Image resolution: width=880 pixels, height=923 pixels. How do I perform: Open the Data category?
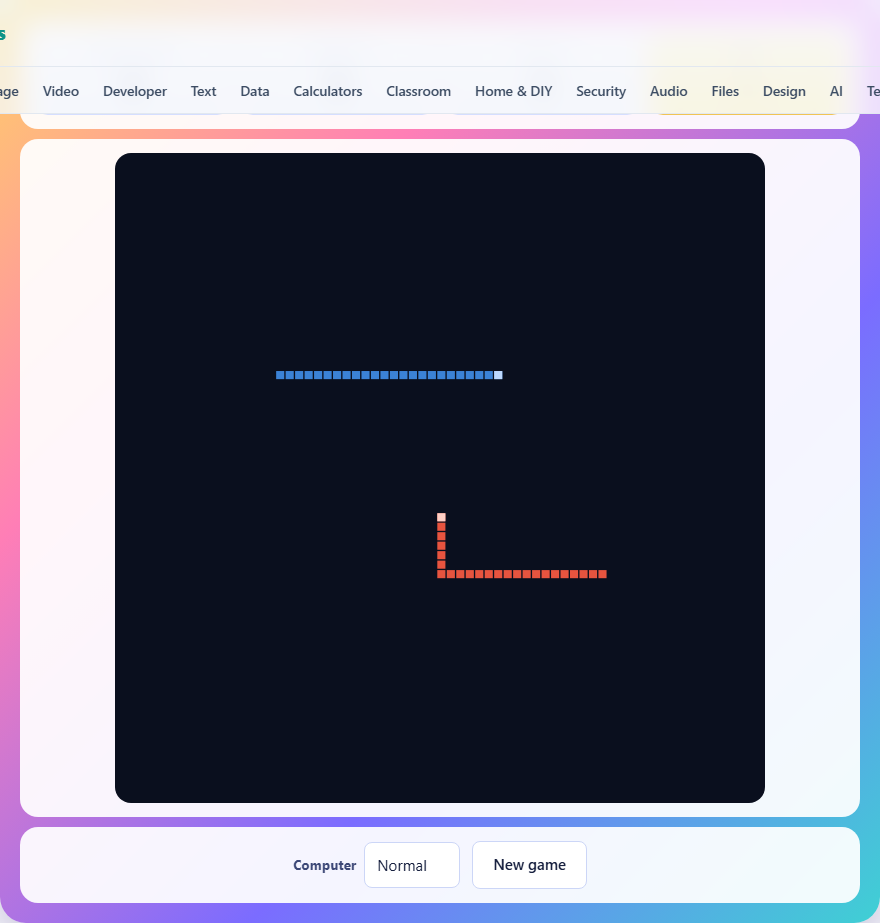pos(255,91)
